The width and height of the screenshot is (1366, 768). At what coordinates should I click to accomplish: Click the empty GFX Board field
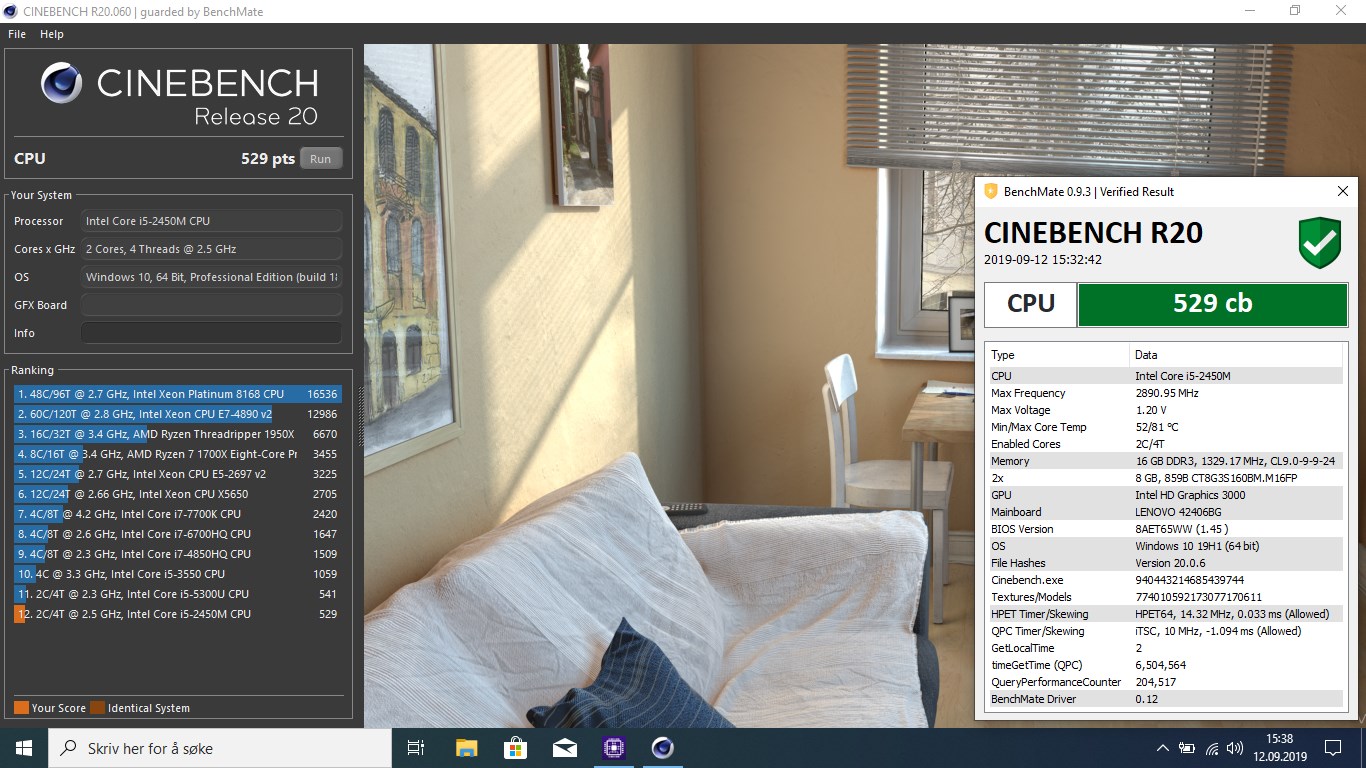coord(211,305)
